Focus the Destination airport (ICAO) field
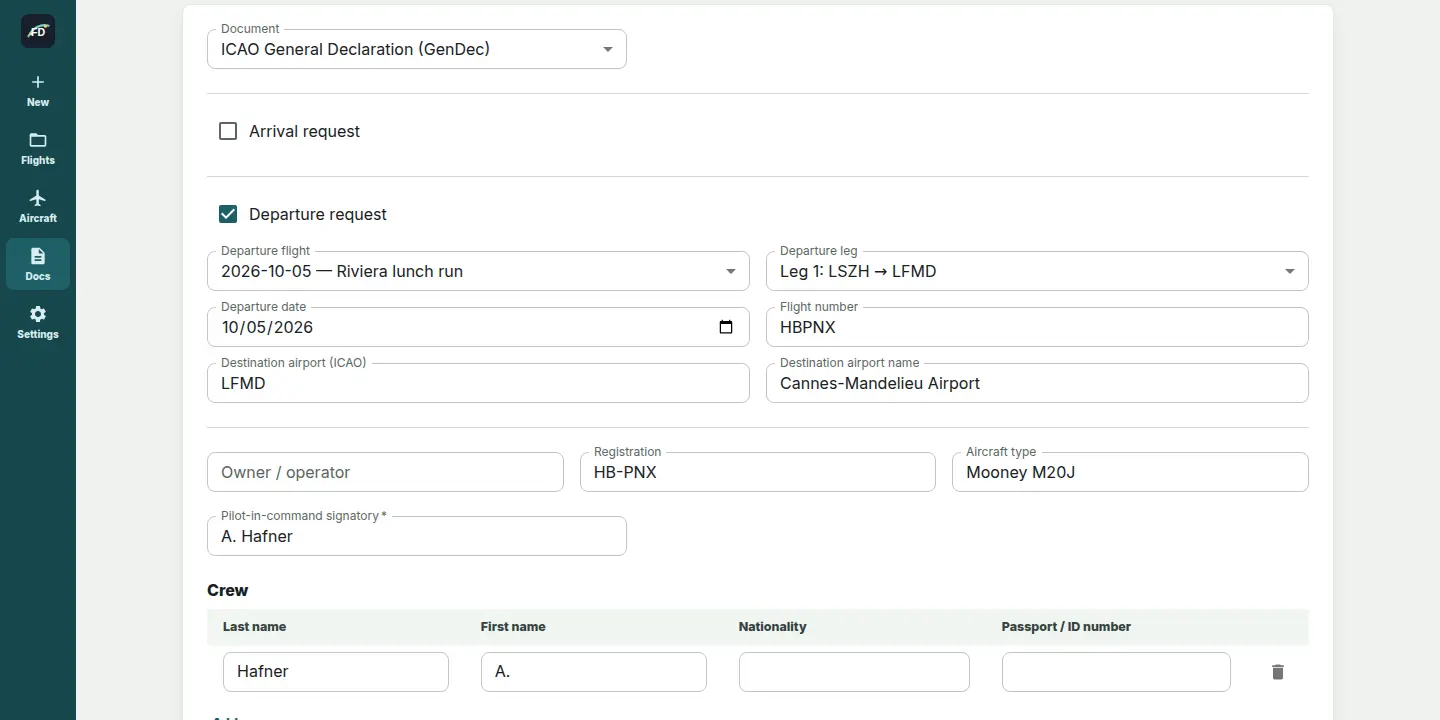 (x=478, y=383)
